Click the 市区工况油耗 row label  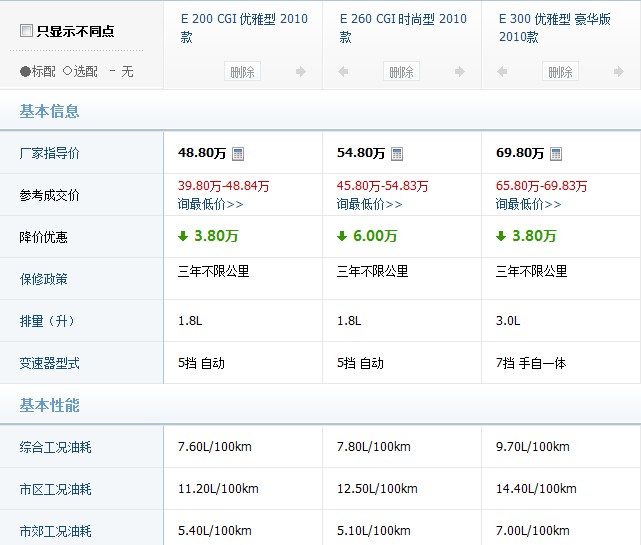point(55,489)
